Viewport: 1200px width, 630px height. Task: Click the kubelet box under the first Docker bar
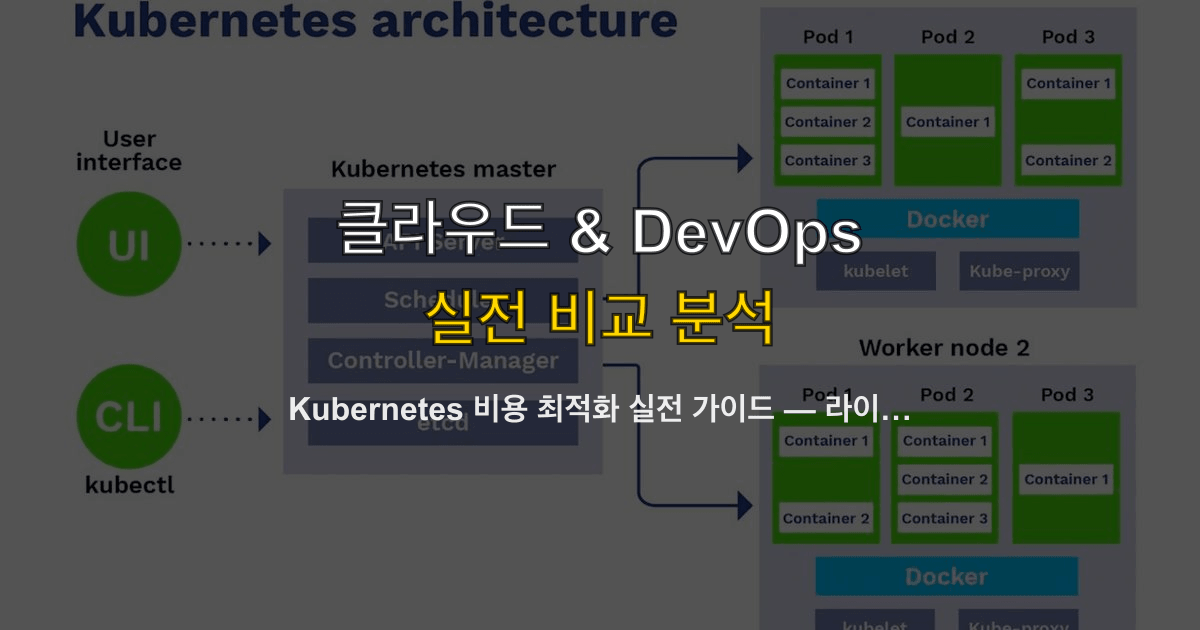[x=875, y=271]
